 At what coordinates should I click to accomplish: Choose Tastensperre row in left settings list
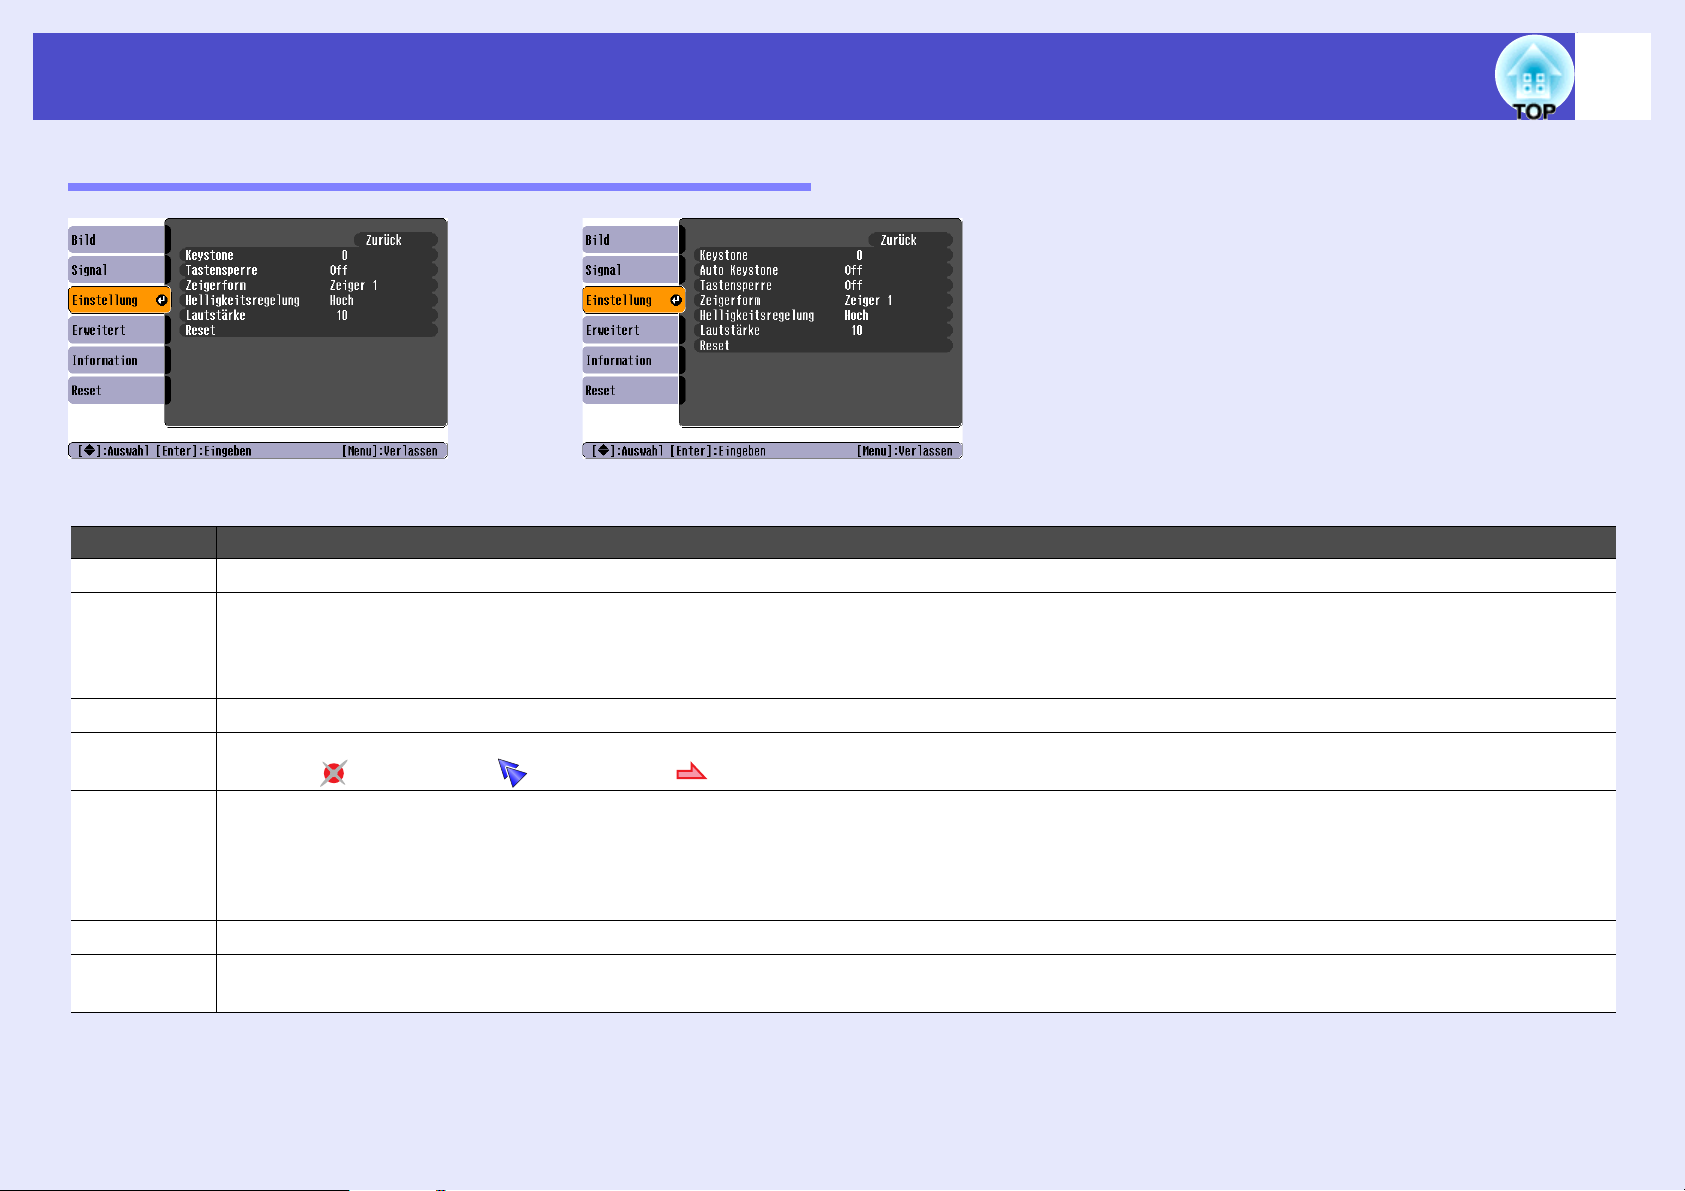pos(308,270)
